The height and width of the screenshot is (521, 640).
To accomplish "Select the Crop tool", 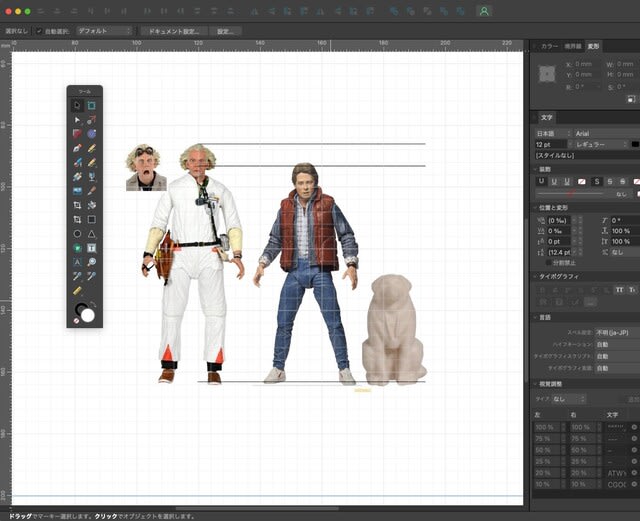I will pos(77,205).
